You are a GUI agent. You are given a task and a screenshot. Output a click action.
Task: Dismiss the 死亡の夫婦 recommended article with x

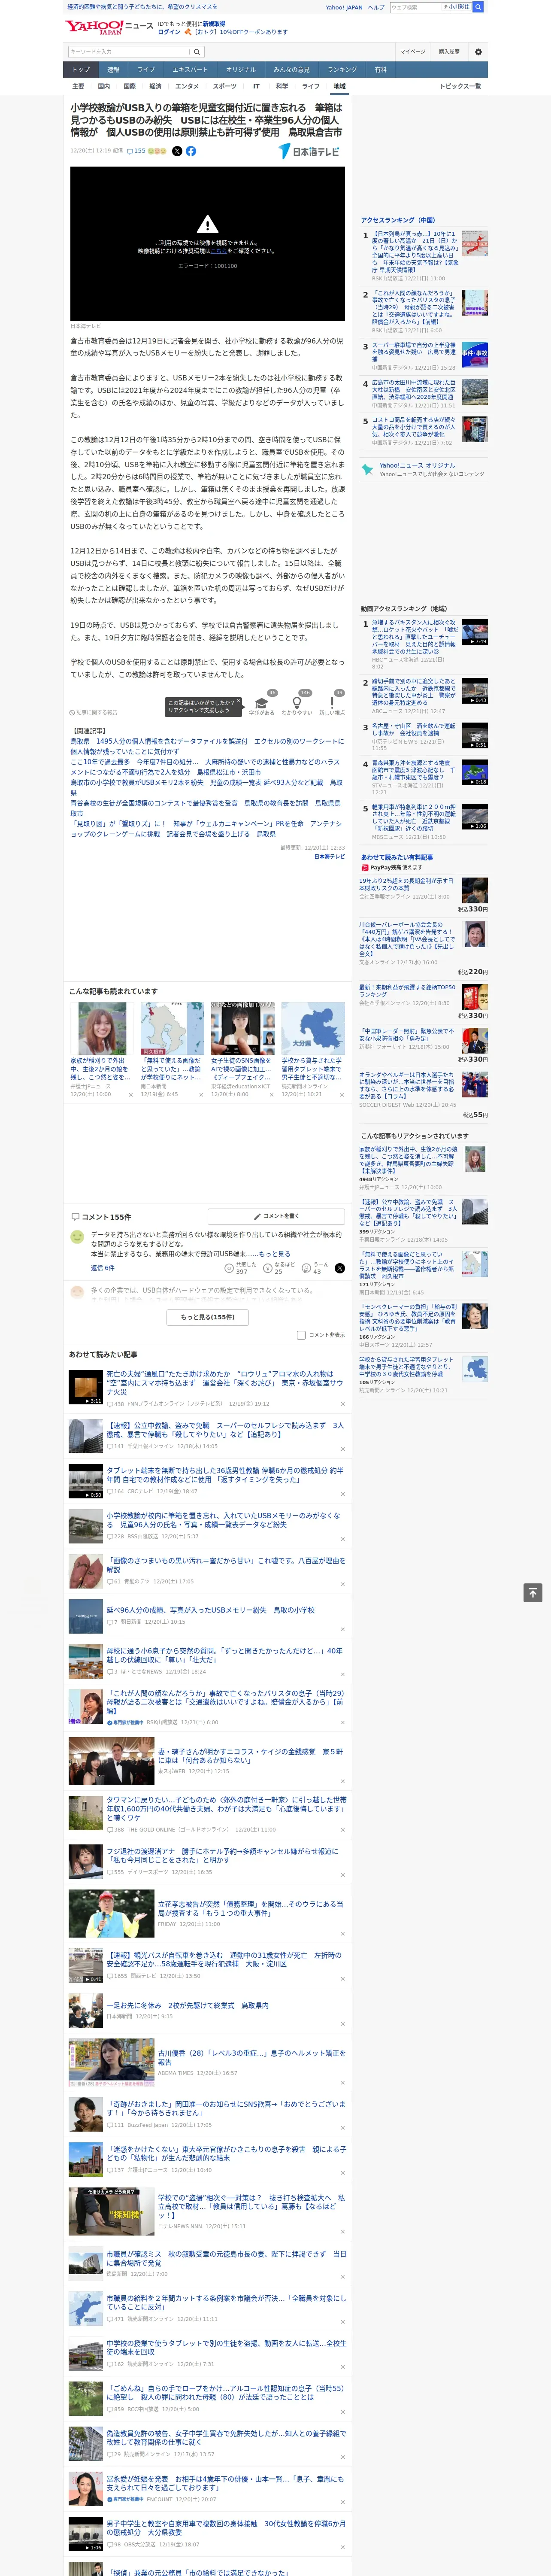click(x=343, y=1404)
